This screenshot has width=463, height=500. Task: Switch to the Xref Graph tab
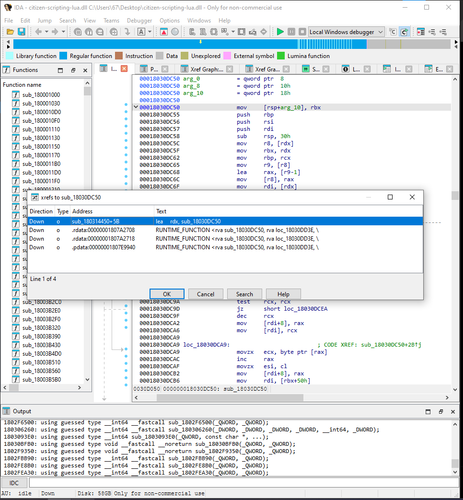[206, 69]
